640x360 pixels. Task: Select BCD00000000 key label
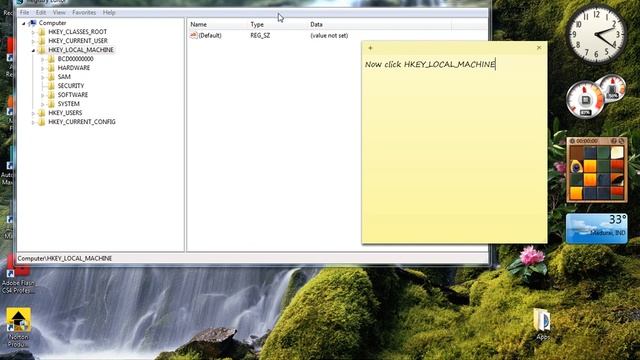click(x=76, y=59)
